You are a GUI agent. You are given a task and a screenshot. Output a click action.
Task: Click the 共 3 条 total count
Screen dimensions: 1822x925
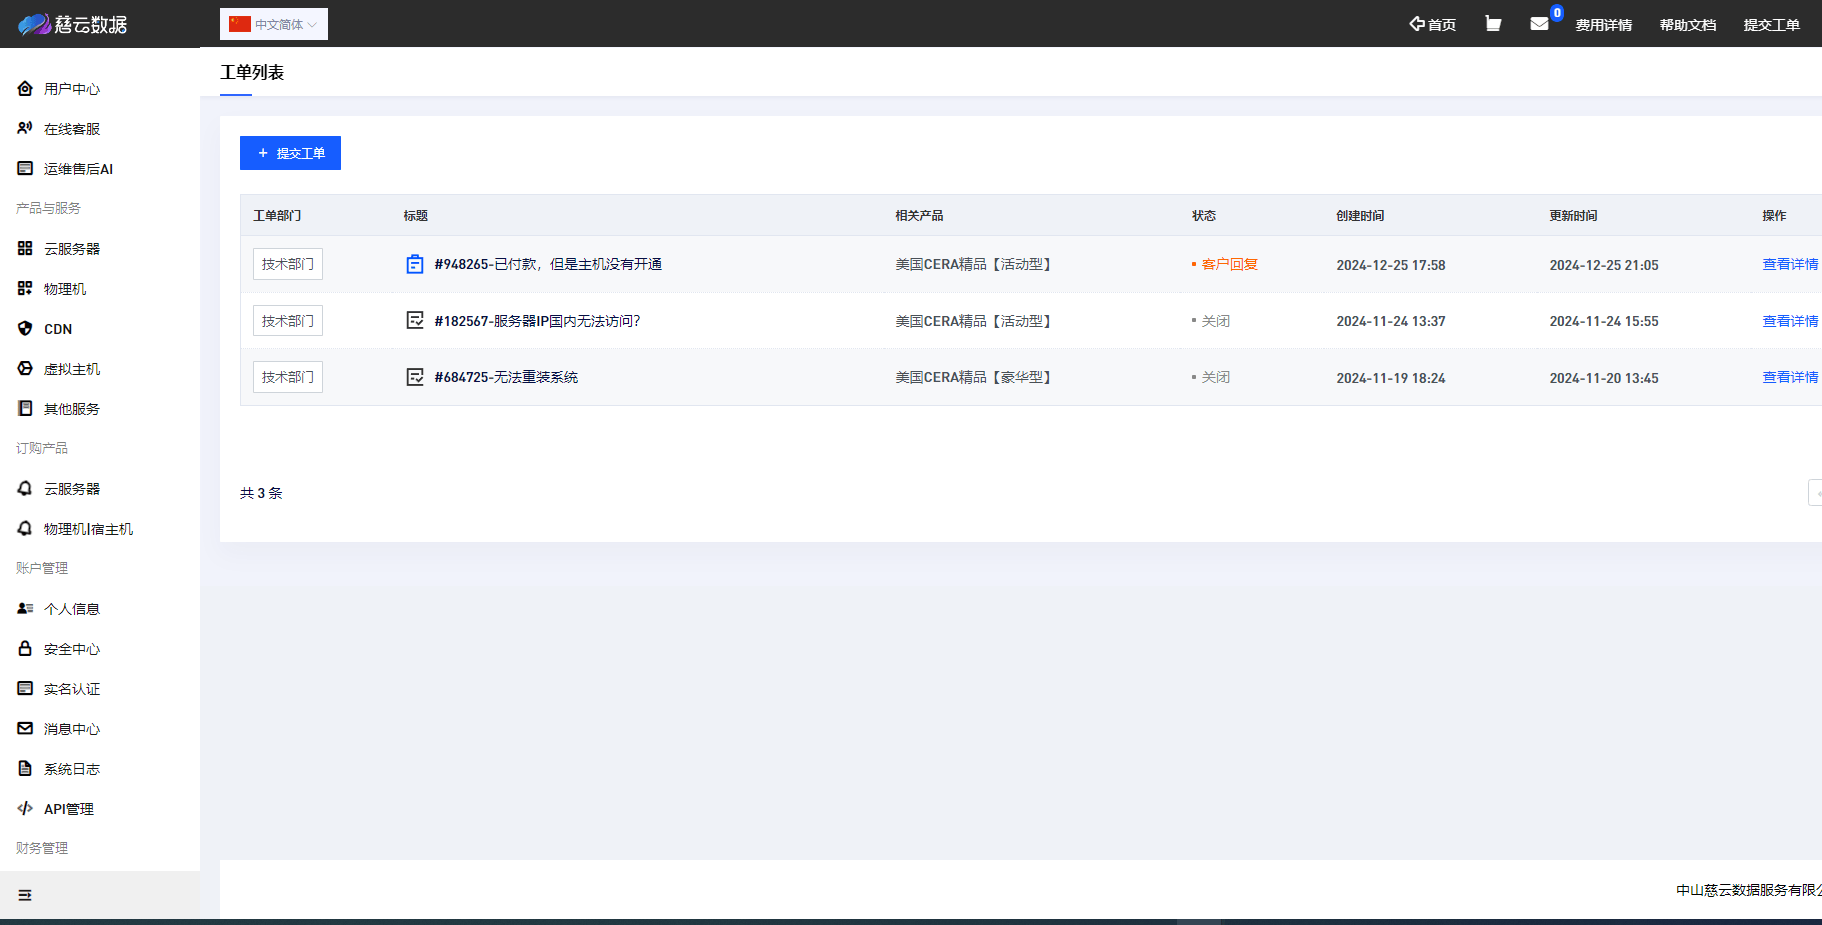tap(261, 493)
